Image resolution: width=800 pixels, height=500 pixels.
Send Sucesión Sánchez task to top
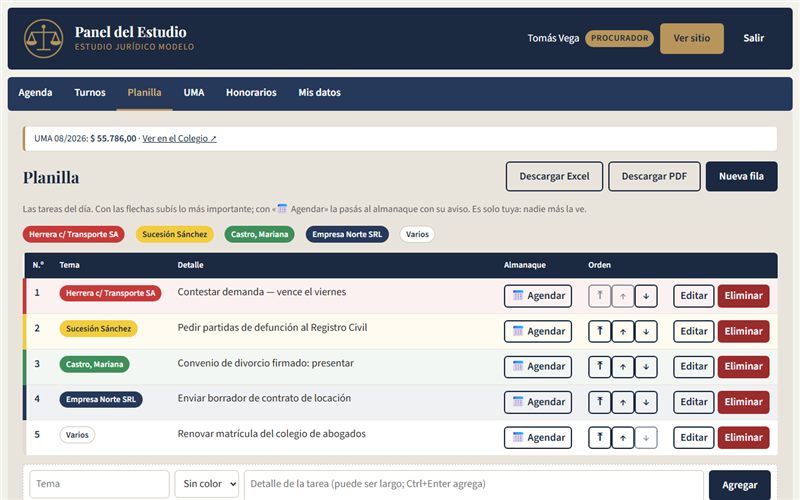tap(599, 331)
